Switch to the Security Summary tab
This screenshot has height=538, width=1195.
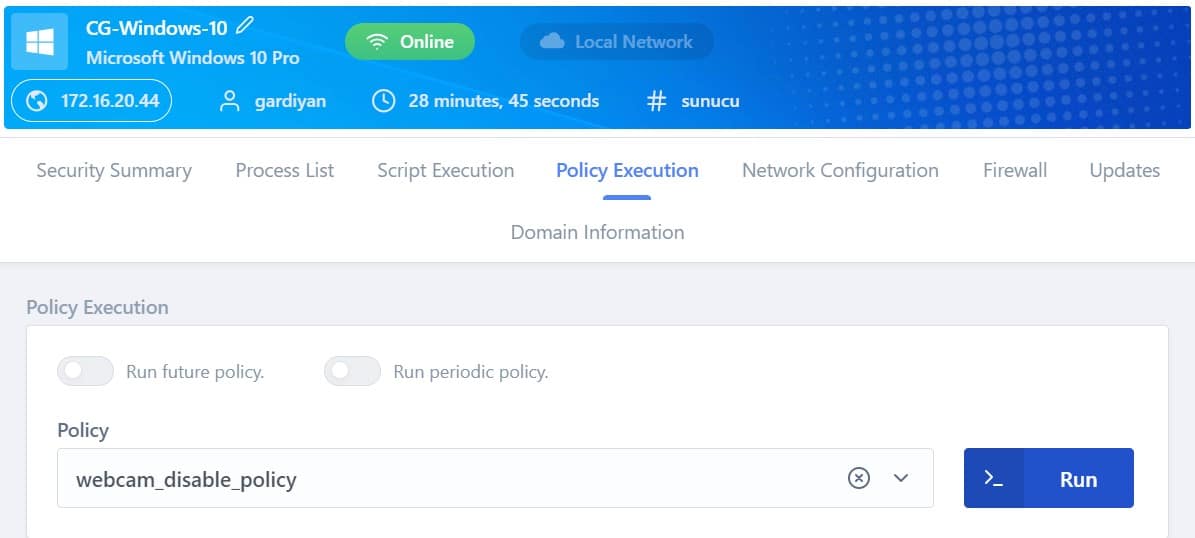click(x=114, y=171)
